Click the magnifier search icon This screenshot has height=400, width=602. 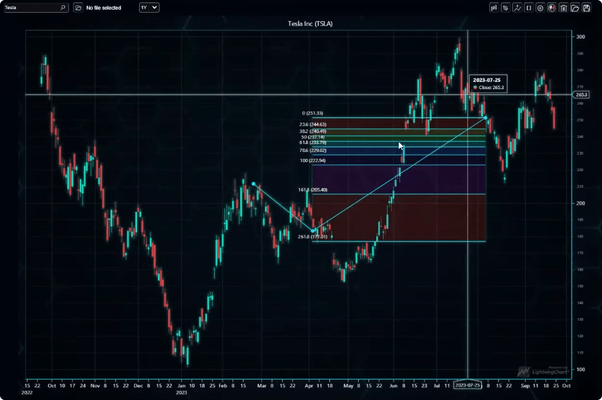(63, 8)
